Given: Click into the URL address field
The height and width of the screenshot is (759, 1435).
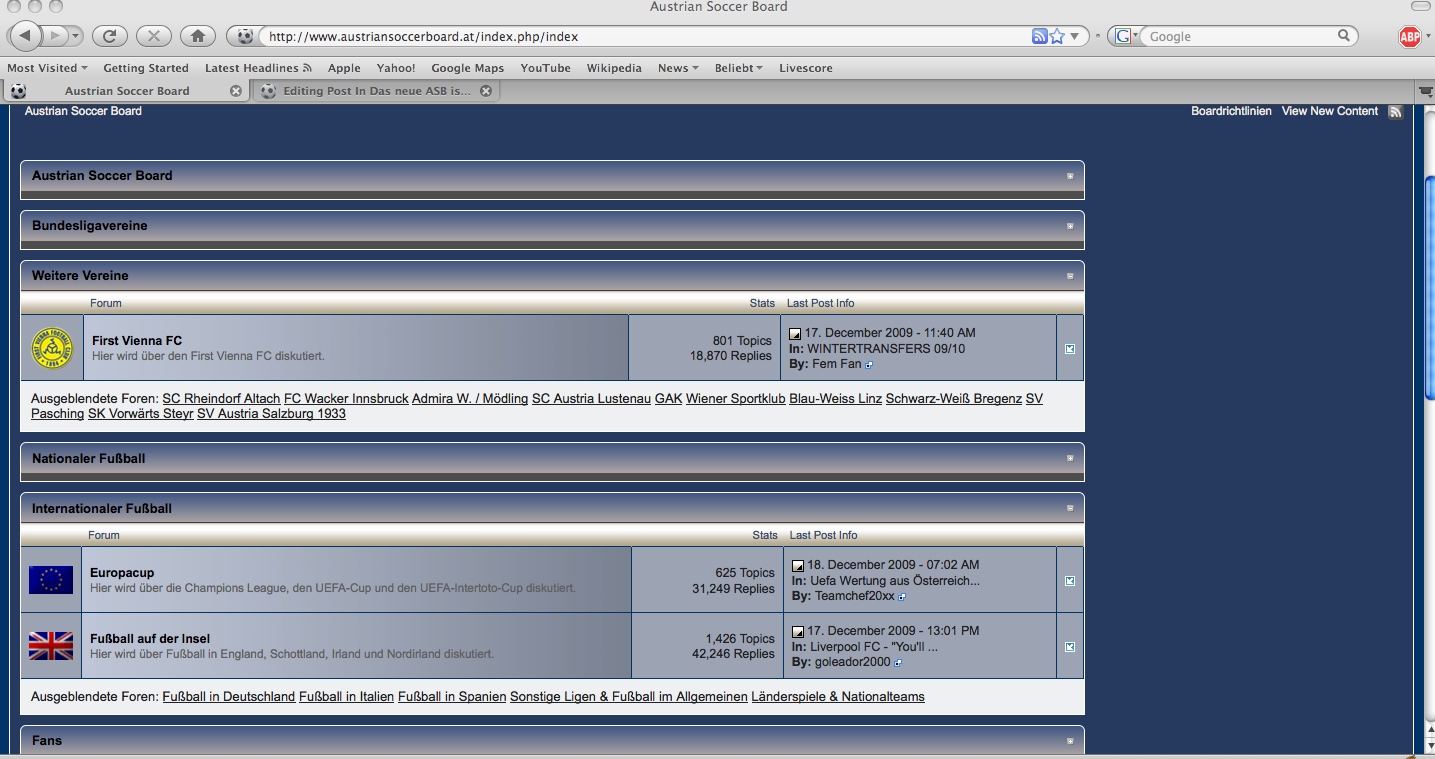Looking at the screenshot, I should (x=646, y=36).
